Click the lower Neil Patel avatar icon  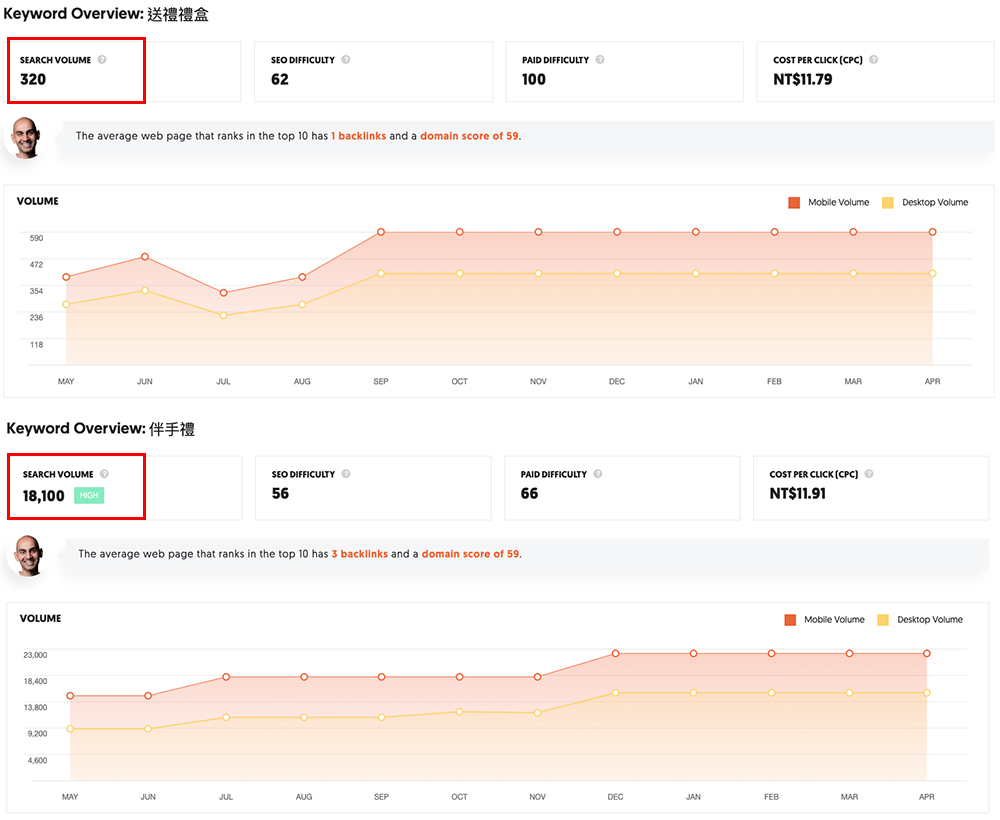point(27,554)
